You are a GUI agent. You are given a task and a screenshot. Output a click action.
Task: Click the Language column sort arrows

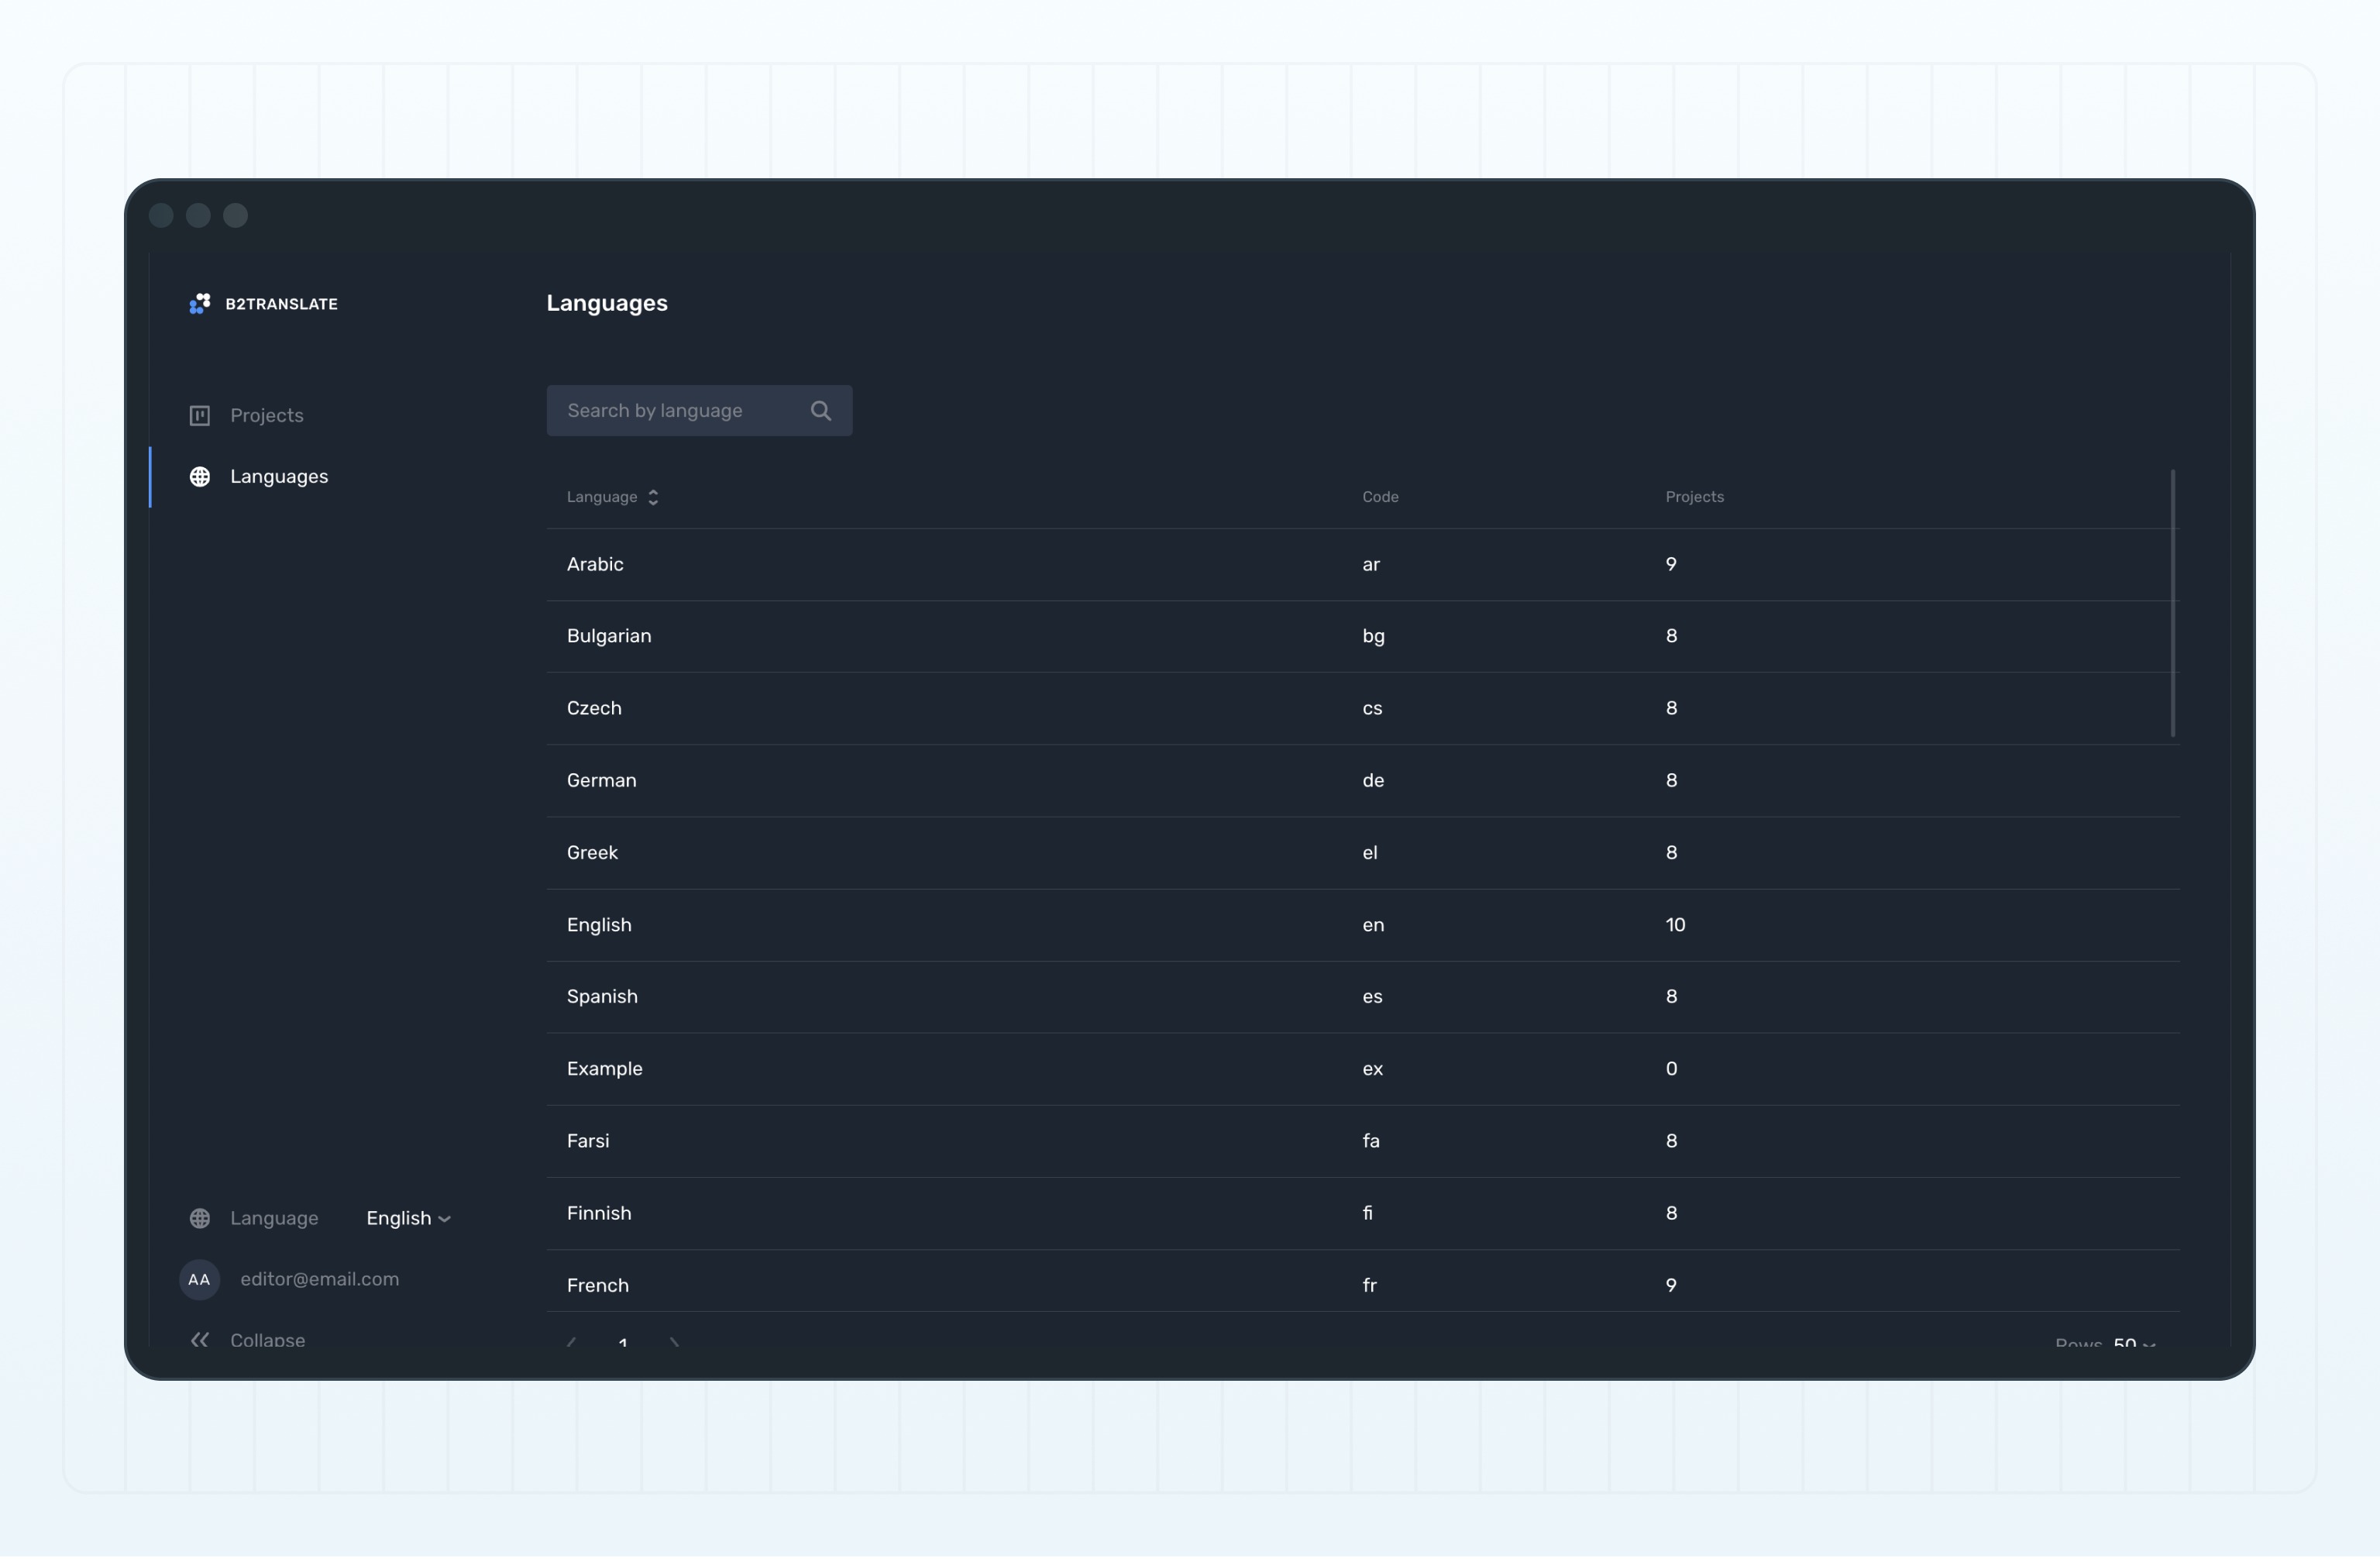pyautogui.click(x=653, y=497)
